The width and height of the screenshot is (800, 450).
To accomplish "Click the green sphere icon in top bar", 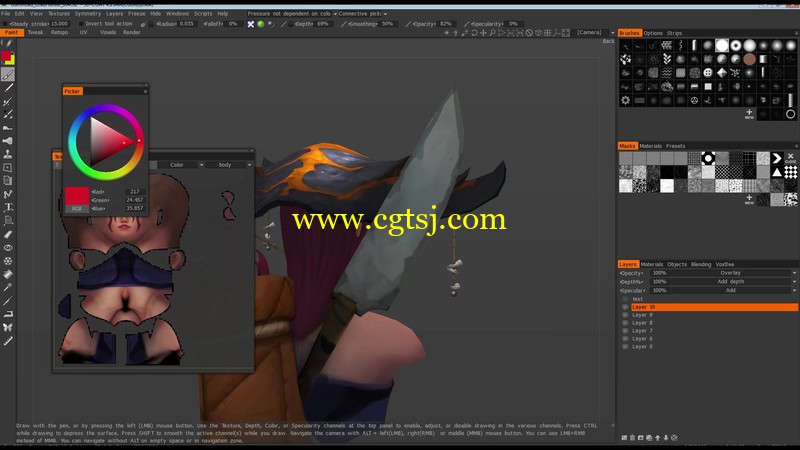I will (261, 24).
